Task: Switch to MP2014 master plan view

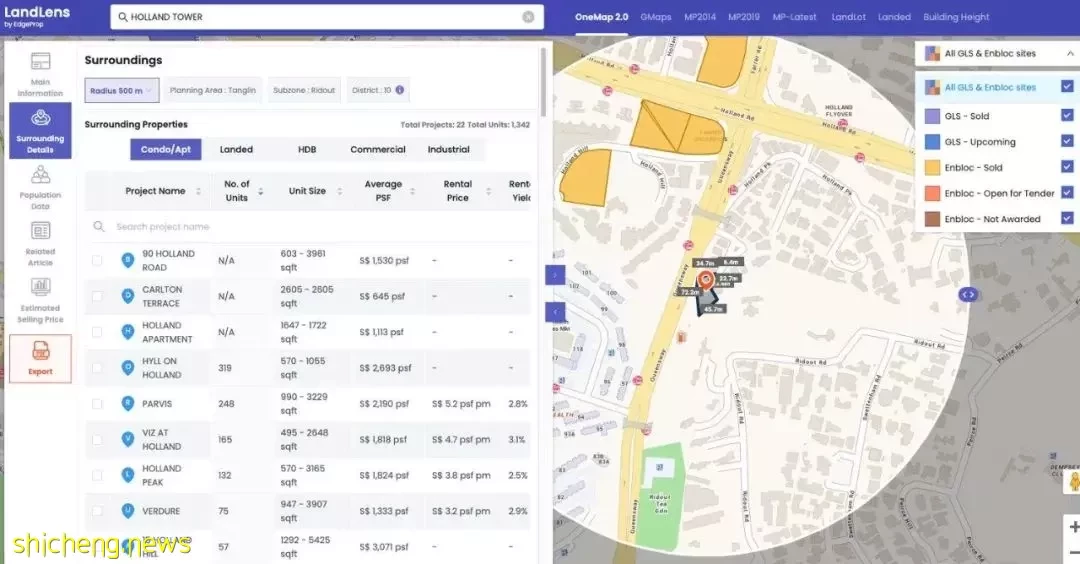Action: pos(700,17)
